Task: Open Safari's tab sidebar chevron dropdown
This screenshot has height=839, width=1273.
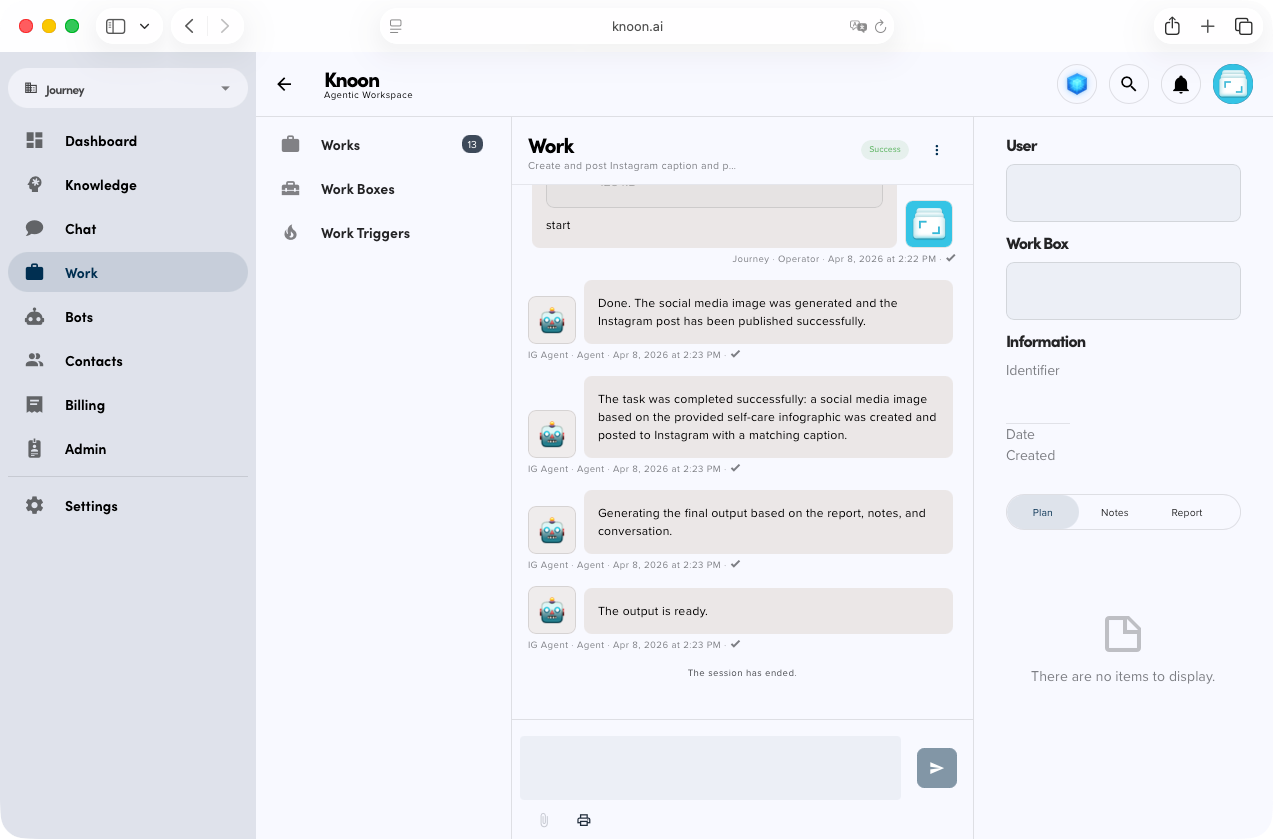Action: (144, 26)
